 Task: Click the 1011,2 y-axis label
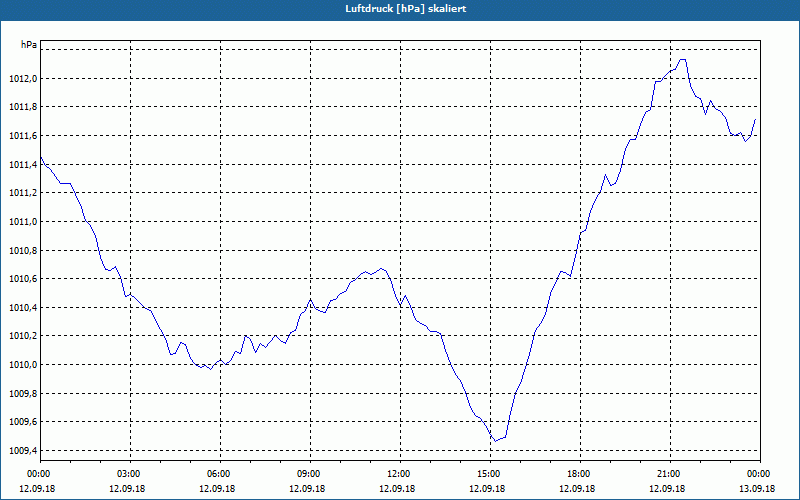click(x=22, y=193)
